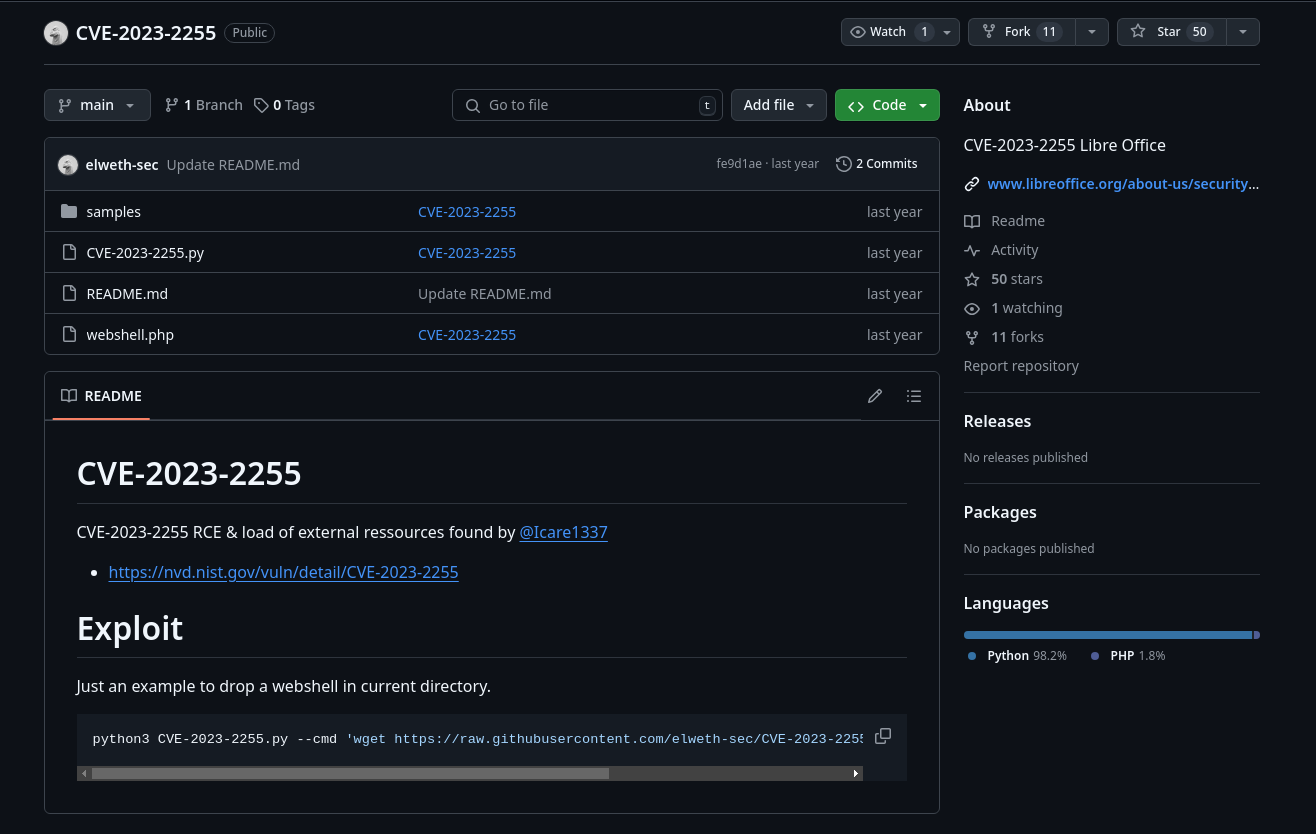
Task: Click the elweth-sec commit author avatar
Action: pos(68,165)
